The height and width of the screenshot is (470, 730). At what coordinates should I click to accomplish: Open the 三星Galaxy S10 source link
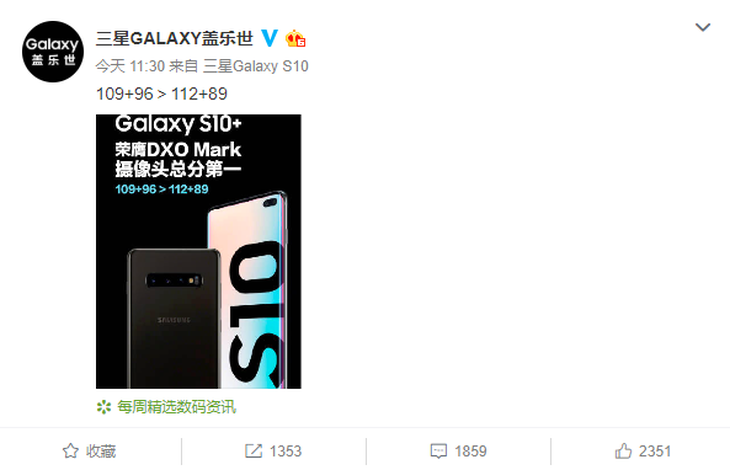point(256,66)
